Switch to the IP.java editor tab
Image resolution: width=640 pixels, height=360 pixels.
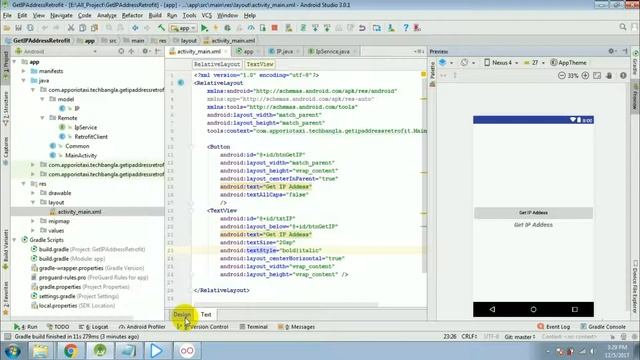[284, 51]
